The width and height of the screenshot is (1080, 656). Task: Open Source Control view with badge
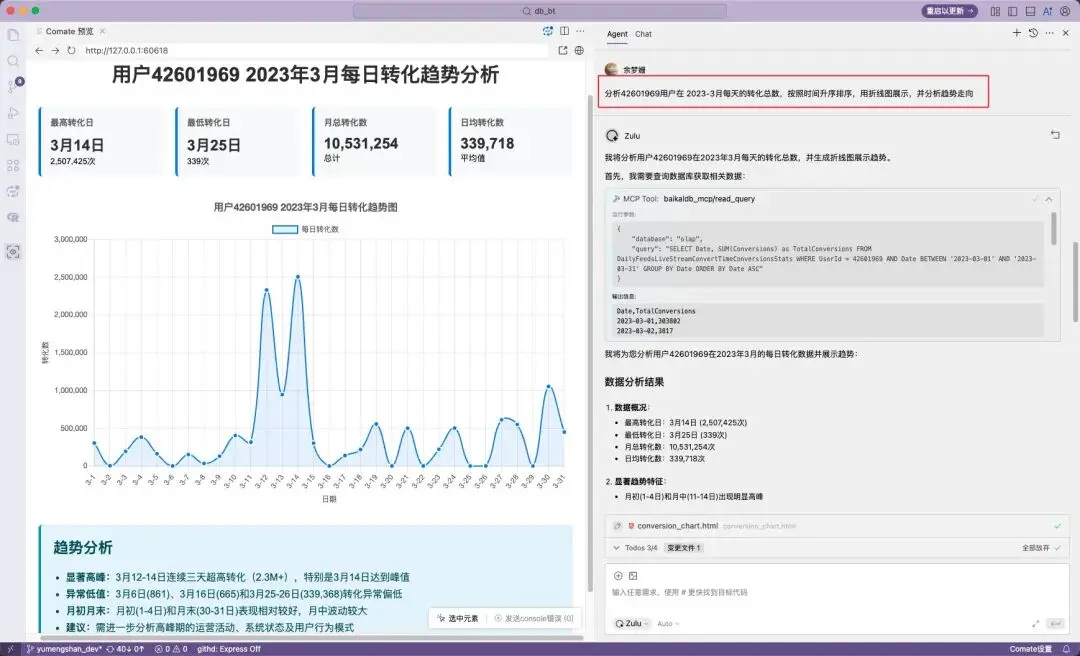(x=14, y=86)
